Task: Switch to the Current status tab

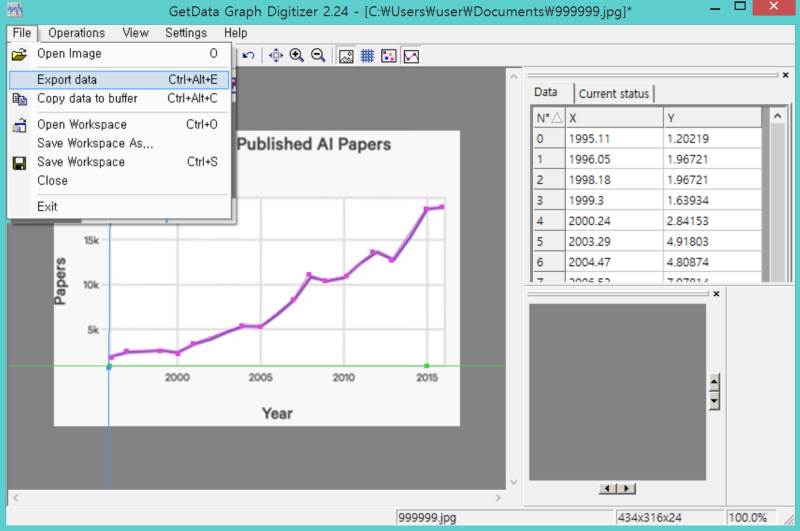Action: click(614, 94)
